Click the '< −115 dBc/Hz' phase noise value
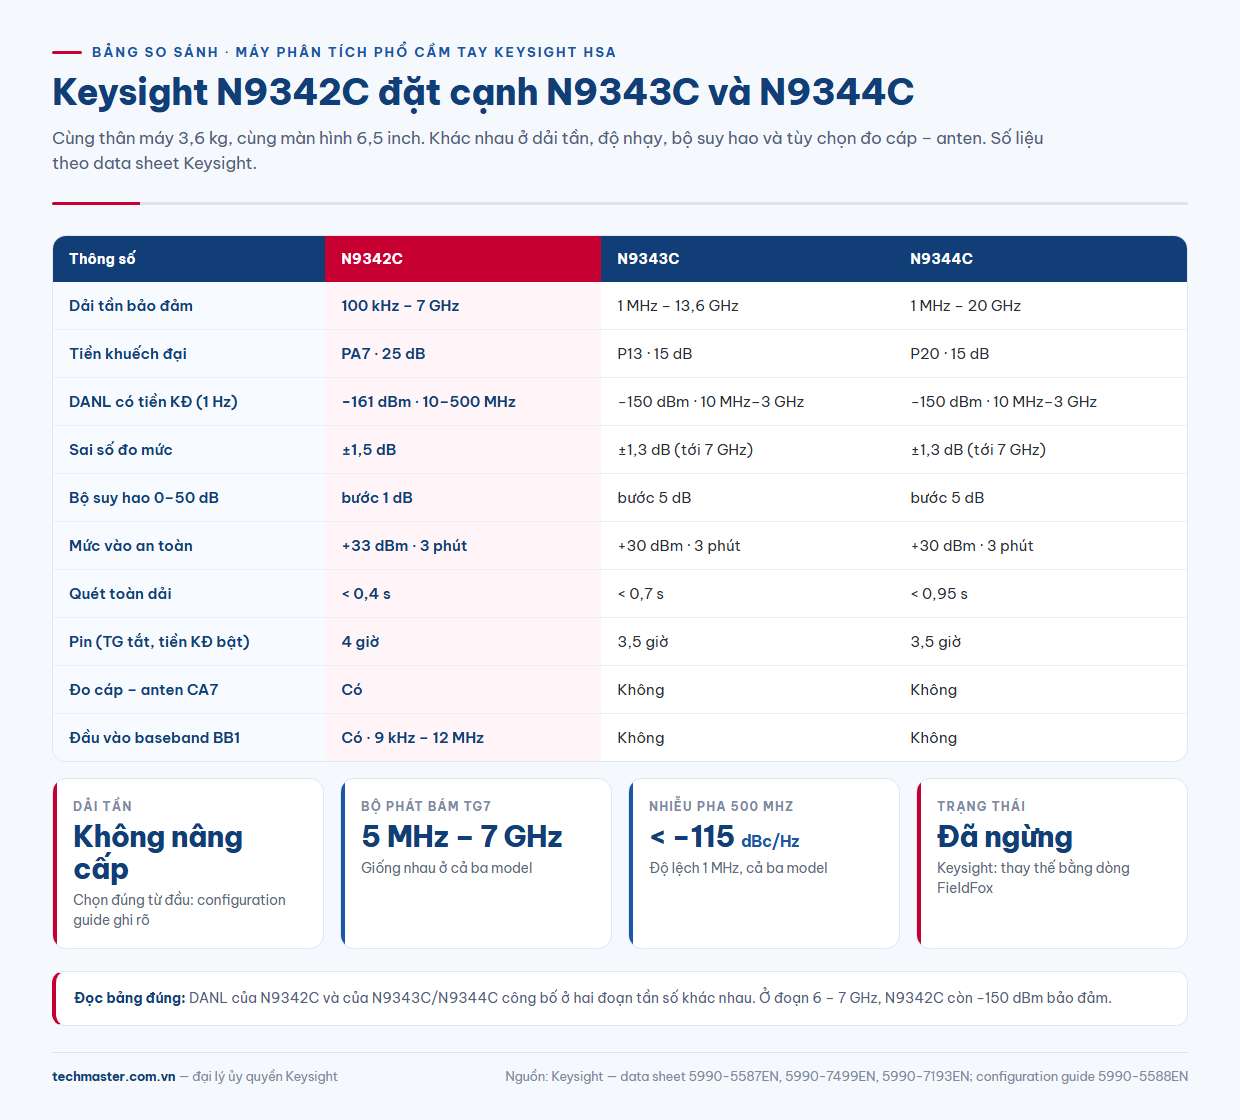The image size is (1240, 1120). 725,837
